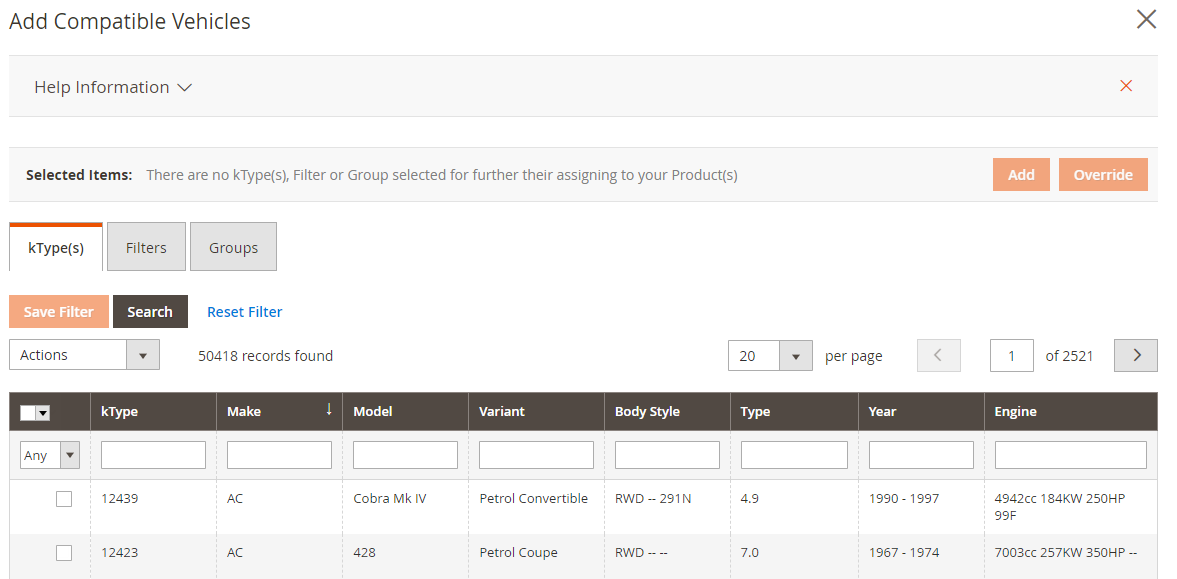Viewport: 1177px width, 579px height.
Task: Open the select-all checkbox dropdown in header
Action: (43, 412)
